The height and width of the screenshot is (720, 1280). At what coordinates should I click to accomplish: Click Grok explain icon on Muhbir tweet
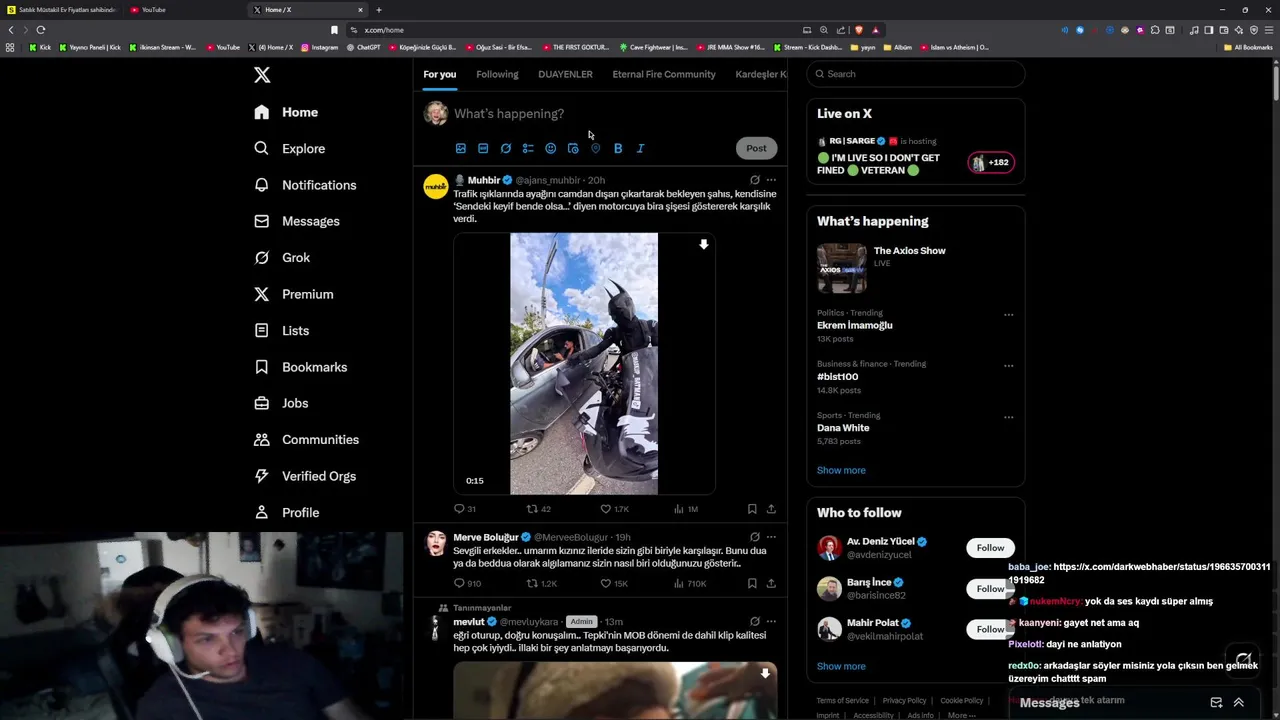pos(755,180)
